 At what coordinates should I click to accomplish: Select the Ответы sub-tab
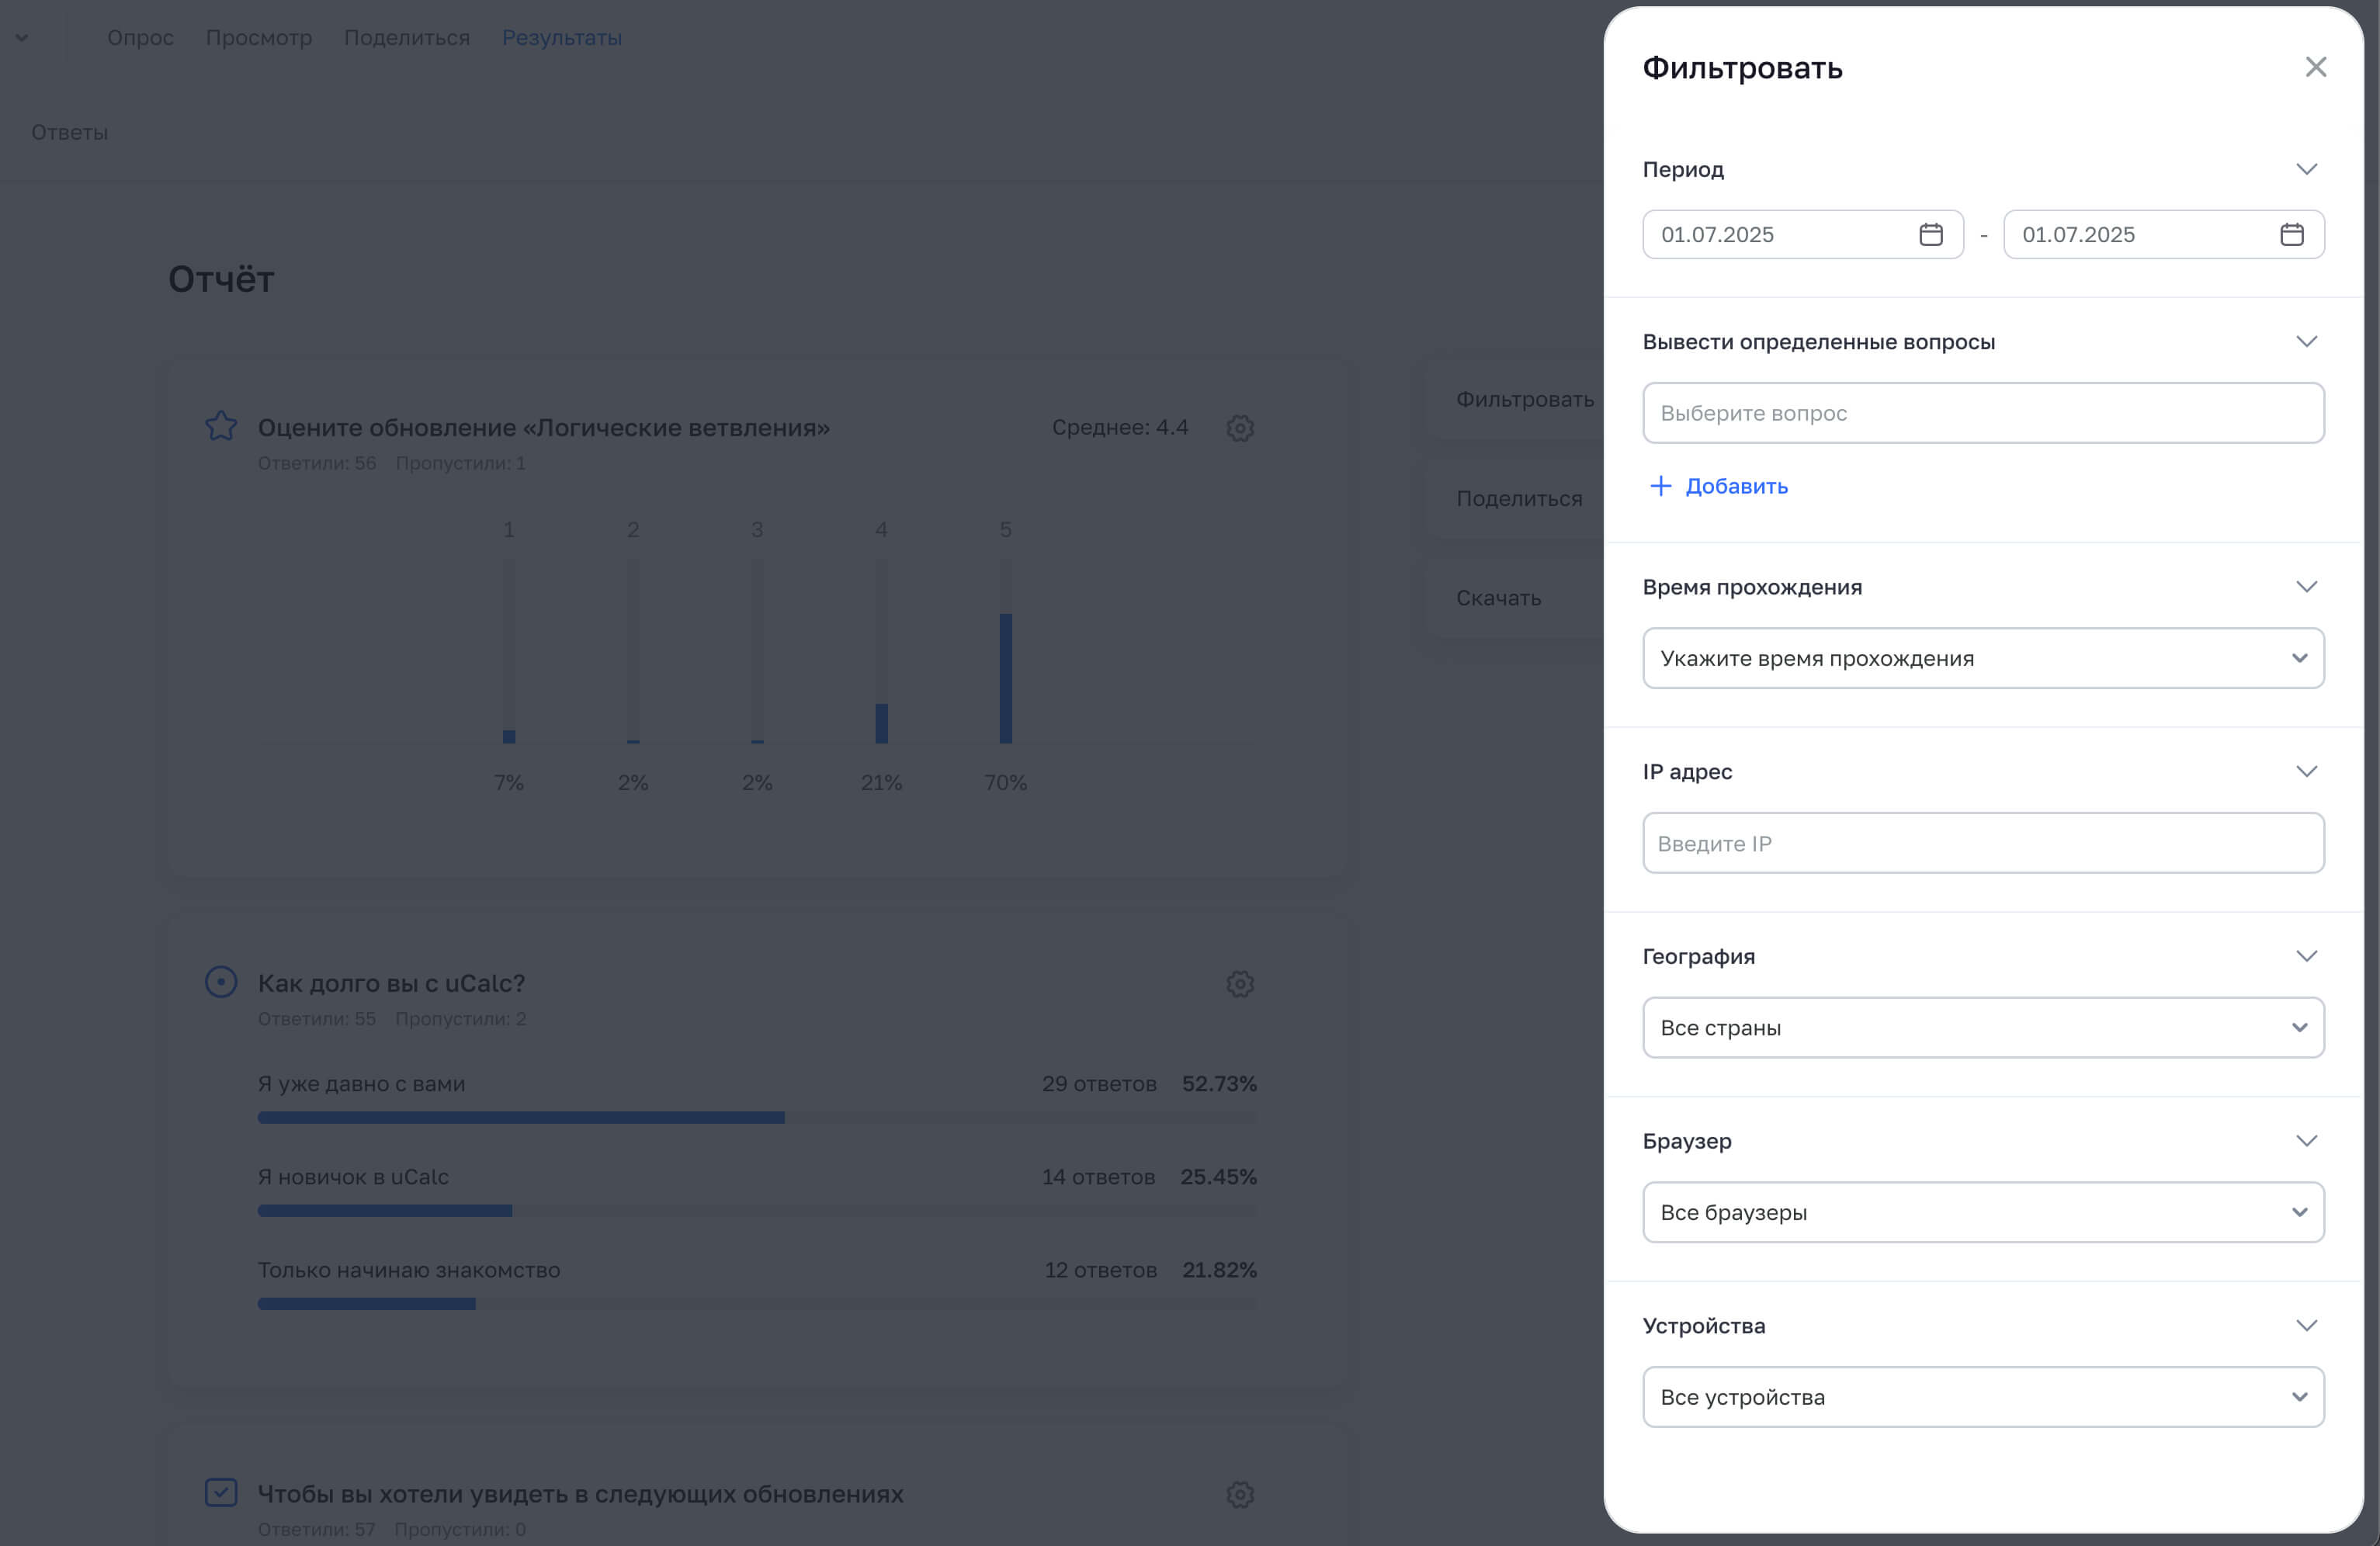click(x=69, y=133)
